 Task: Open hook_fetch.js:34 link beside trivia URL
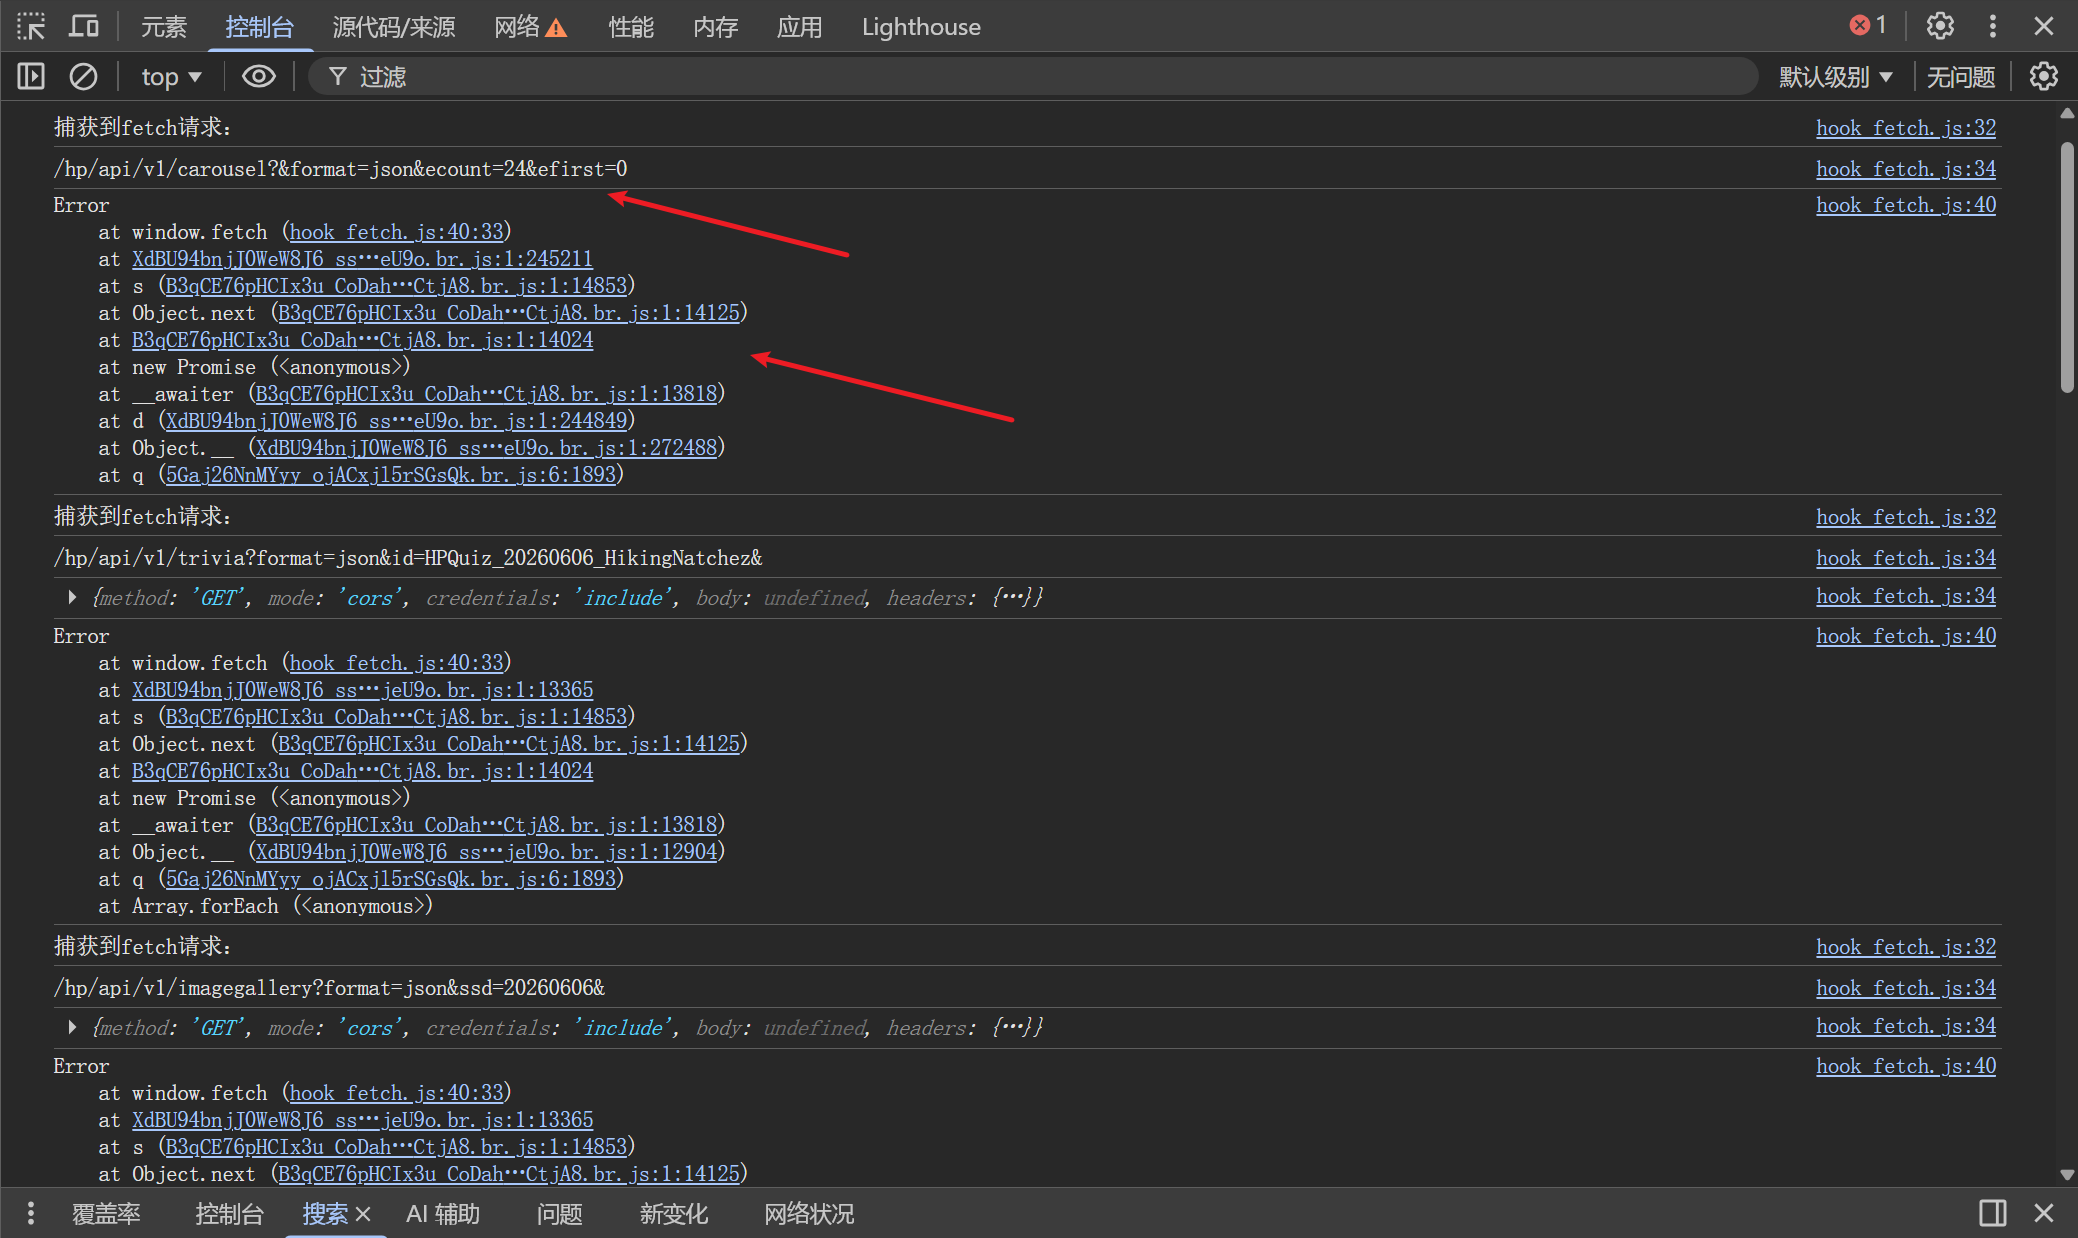click(x=1905, y=558)
